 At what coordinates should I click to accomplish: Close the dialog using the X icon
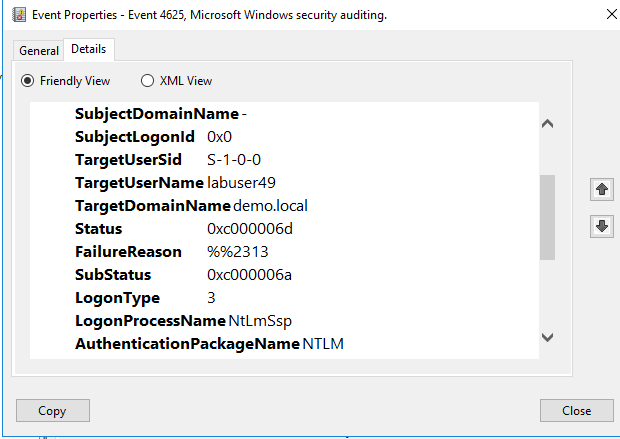[x=611, y=14]
